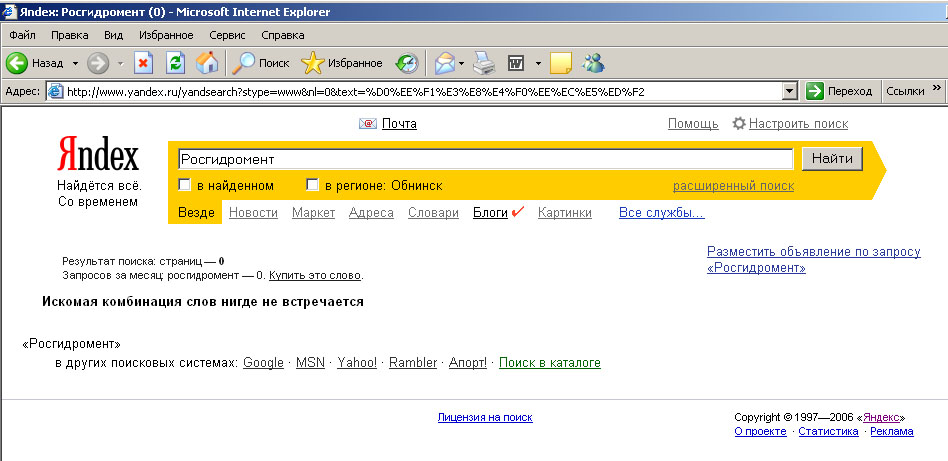Open the Forward history dropdown arrow

[x=120, y=63]
